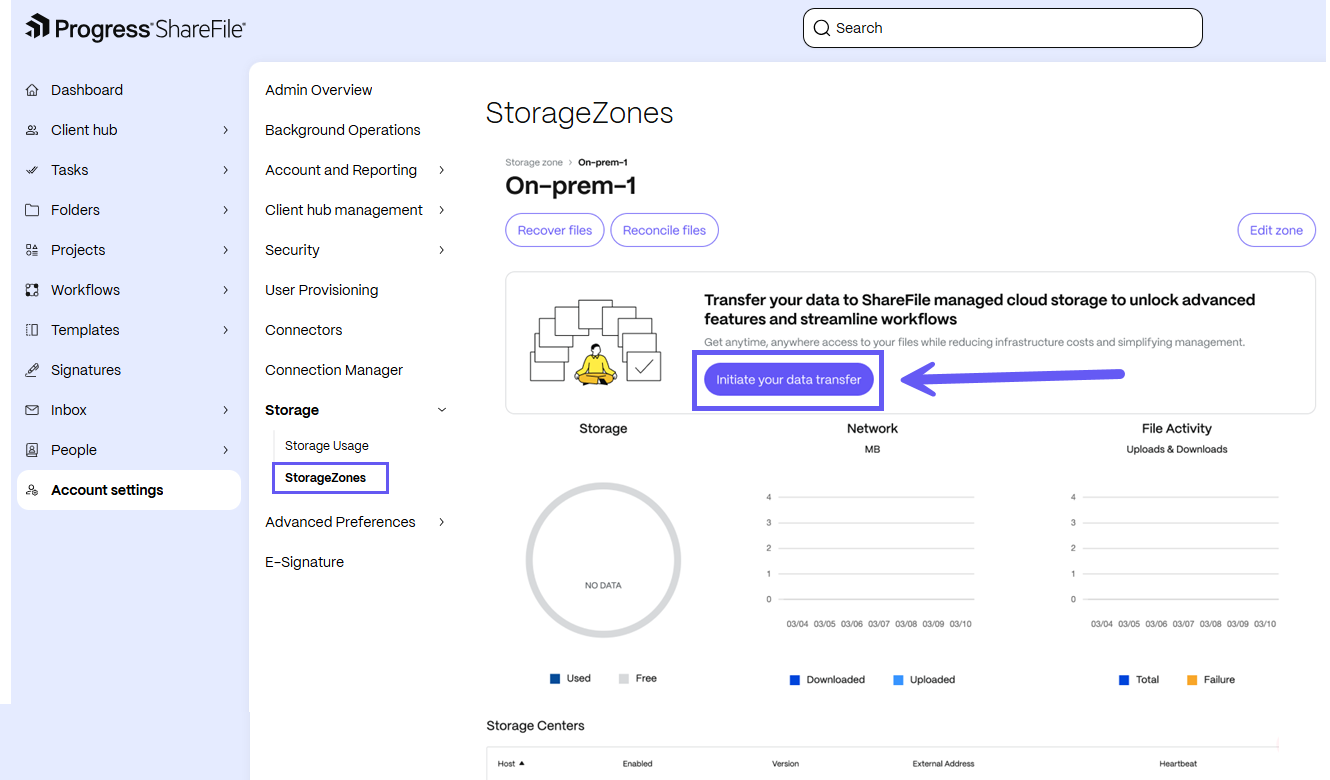Select Storage Usage submenu item
The width and height of the screenshot is (1330, 780).
327,446
